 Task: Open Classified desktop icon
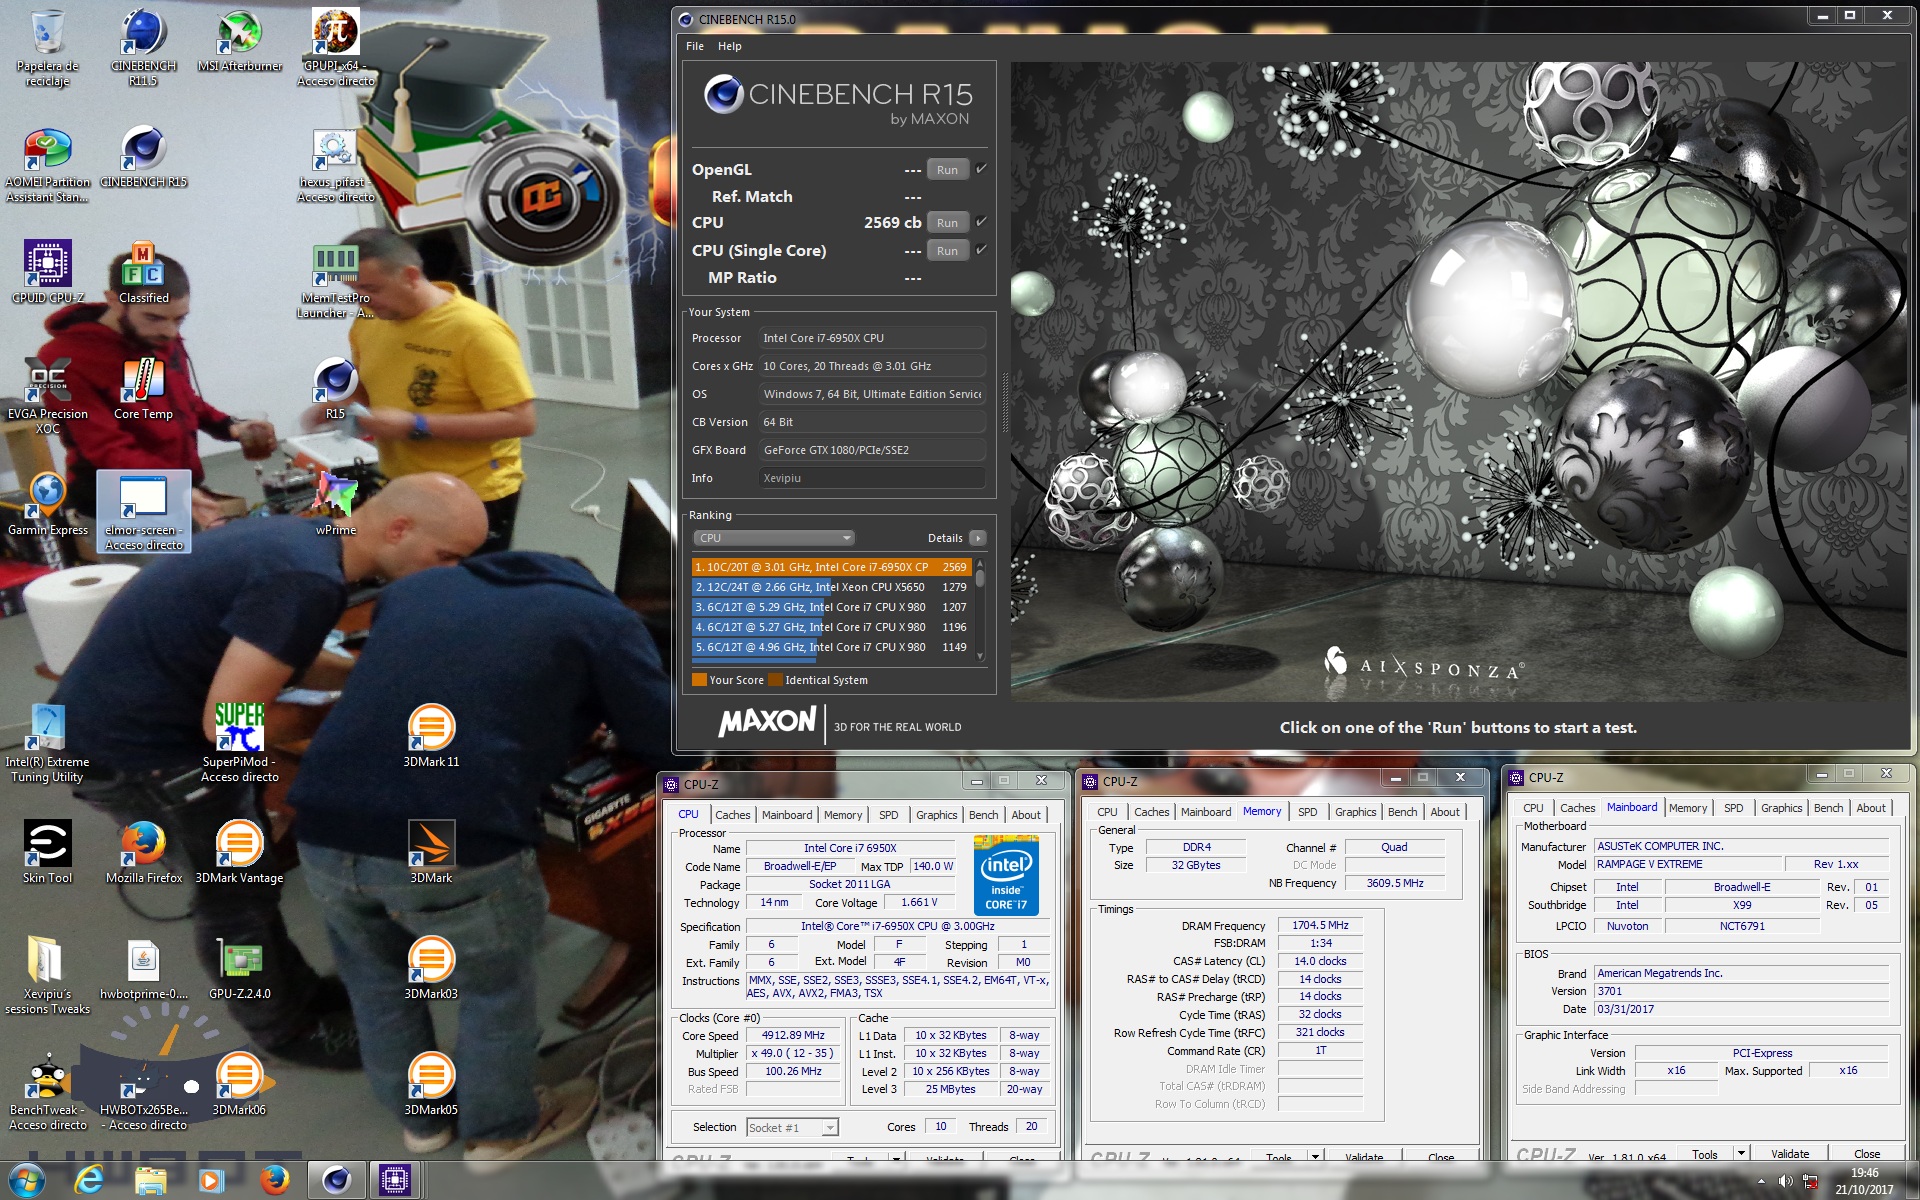(x=143, y=272)
